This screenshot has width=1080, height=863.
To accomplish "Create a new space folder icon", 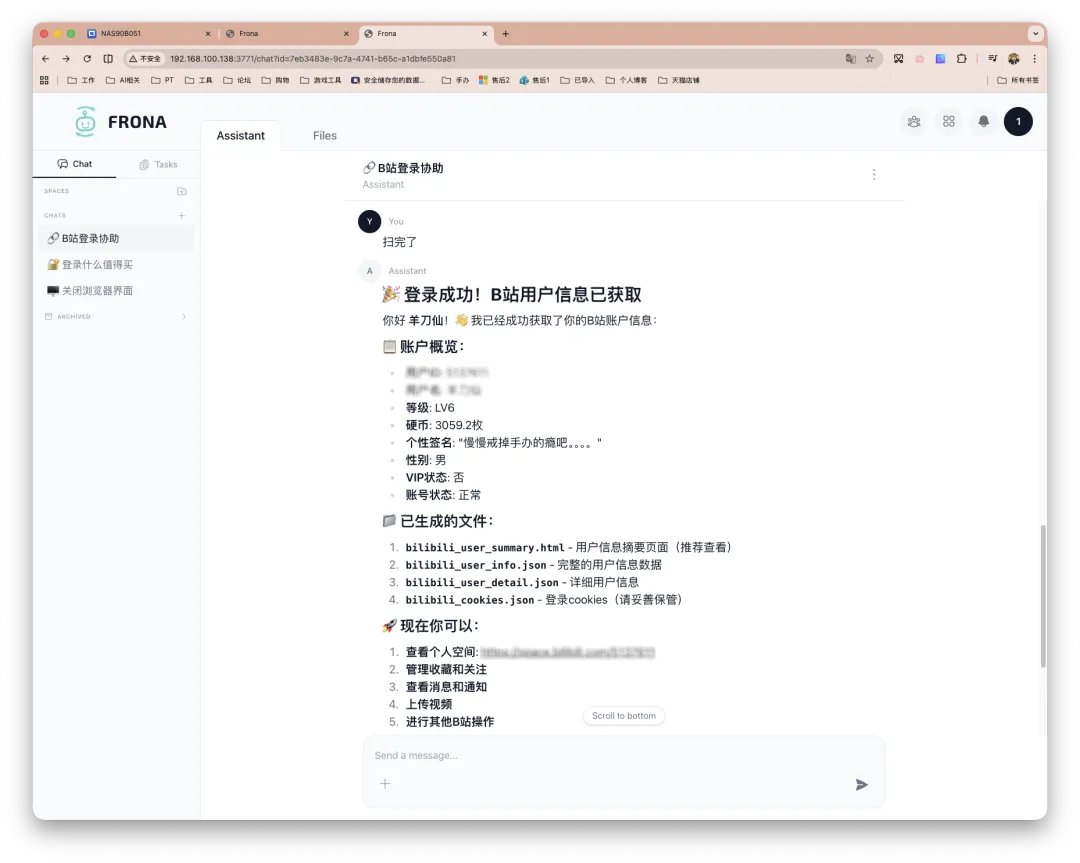I will tap(182, 191).
